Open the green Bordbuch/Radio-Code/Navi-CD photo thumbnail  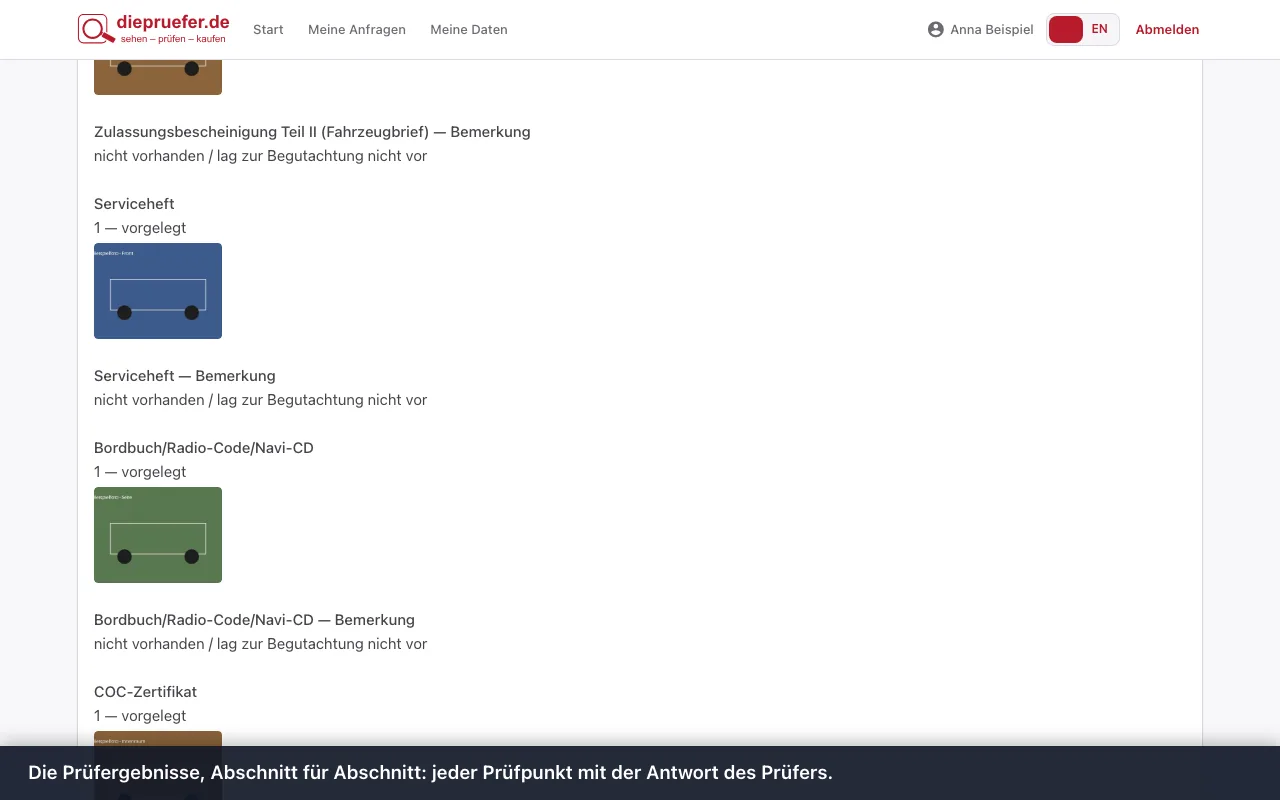[x=158, y=535]
